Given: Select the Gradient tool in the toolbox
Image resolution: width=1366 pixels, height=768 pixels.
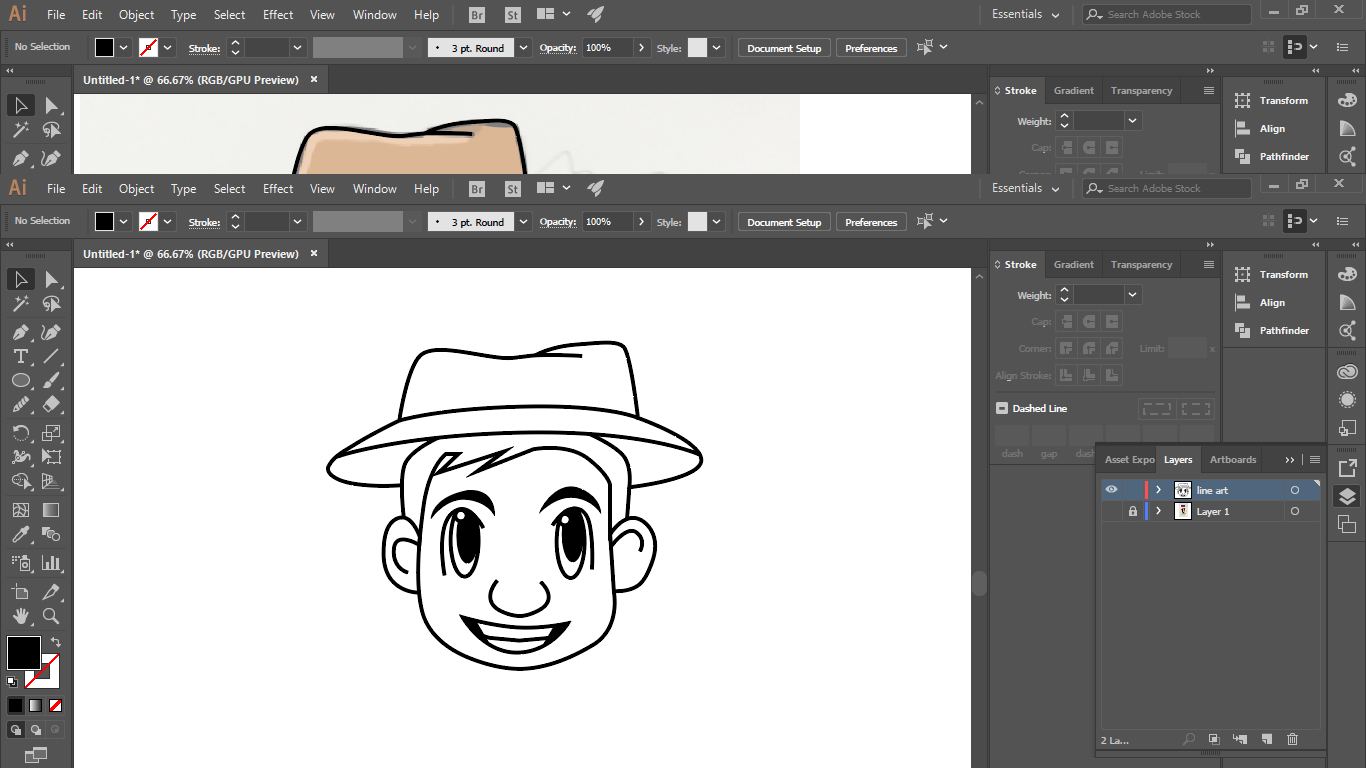Looking at the screenshot, I should 52,510.
